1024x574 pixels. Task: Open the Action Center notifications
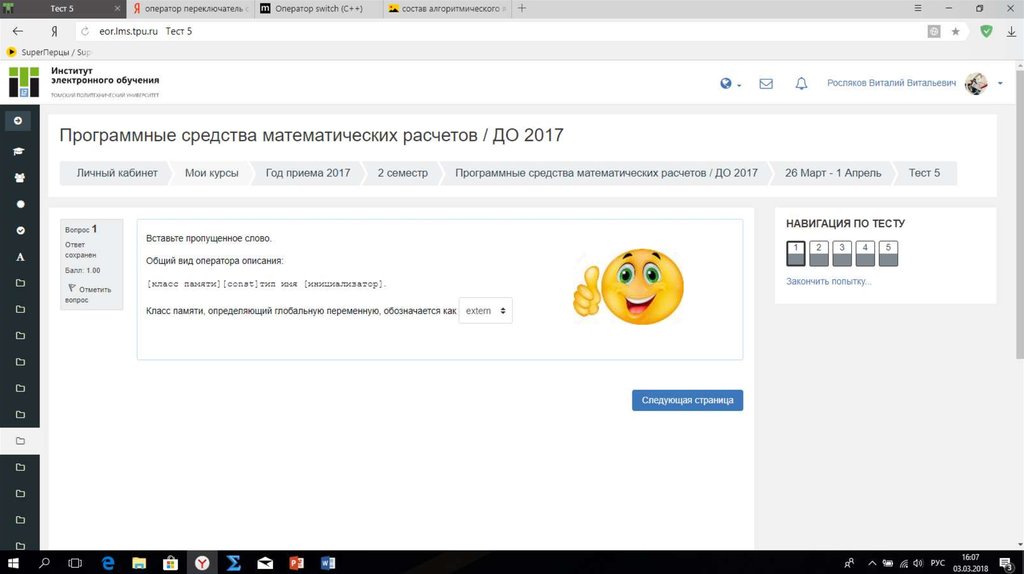pos(1007,563)
